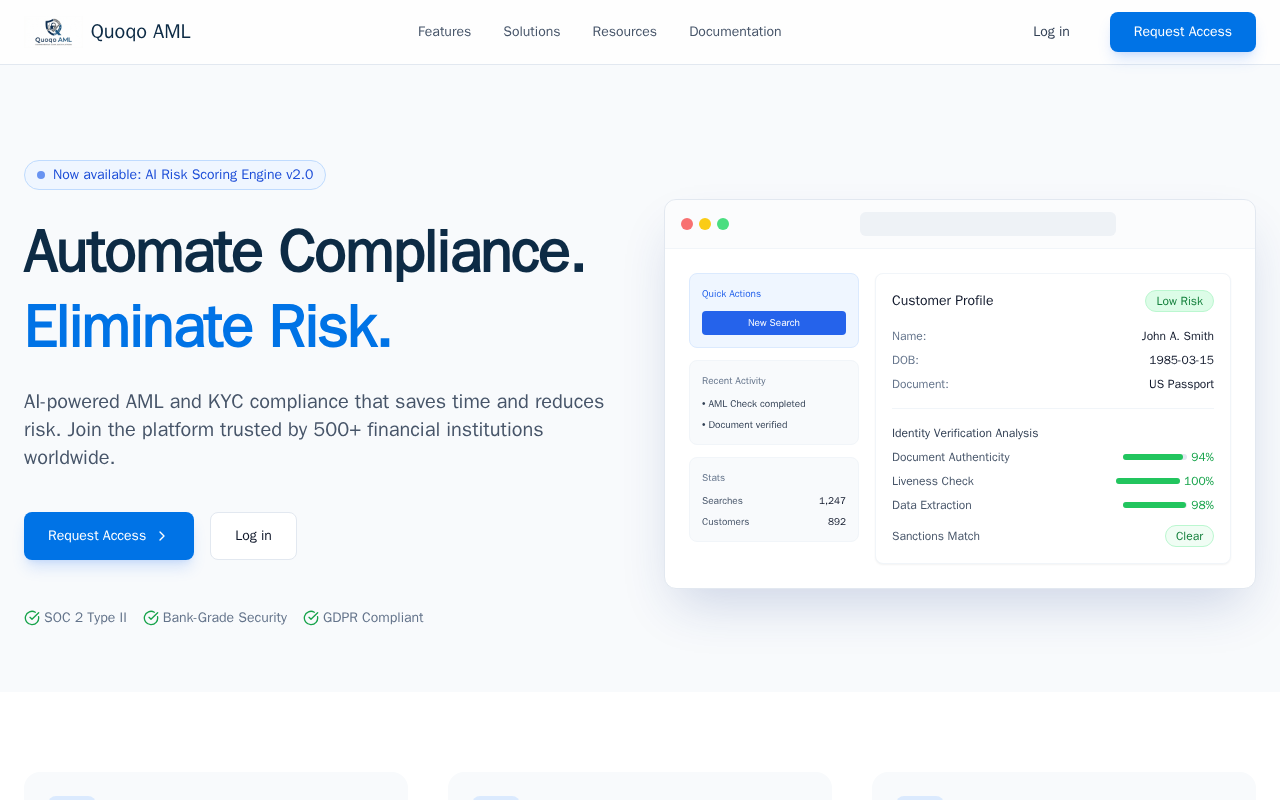Click the Data Extraction progress bar

click(x=1155, y=505)
